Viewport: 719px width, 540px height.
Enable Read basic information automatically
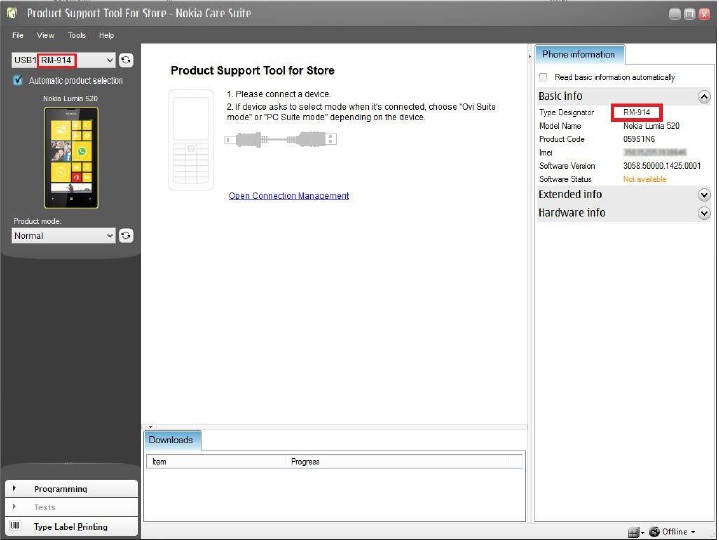tap(543, 77)
